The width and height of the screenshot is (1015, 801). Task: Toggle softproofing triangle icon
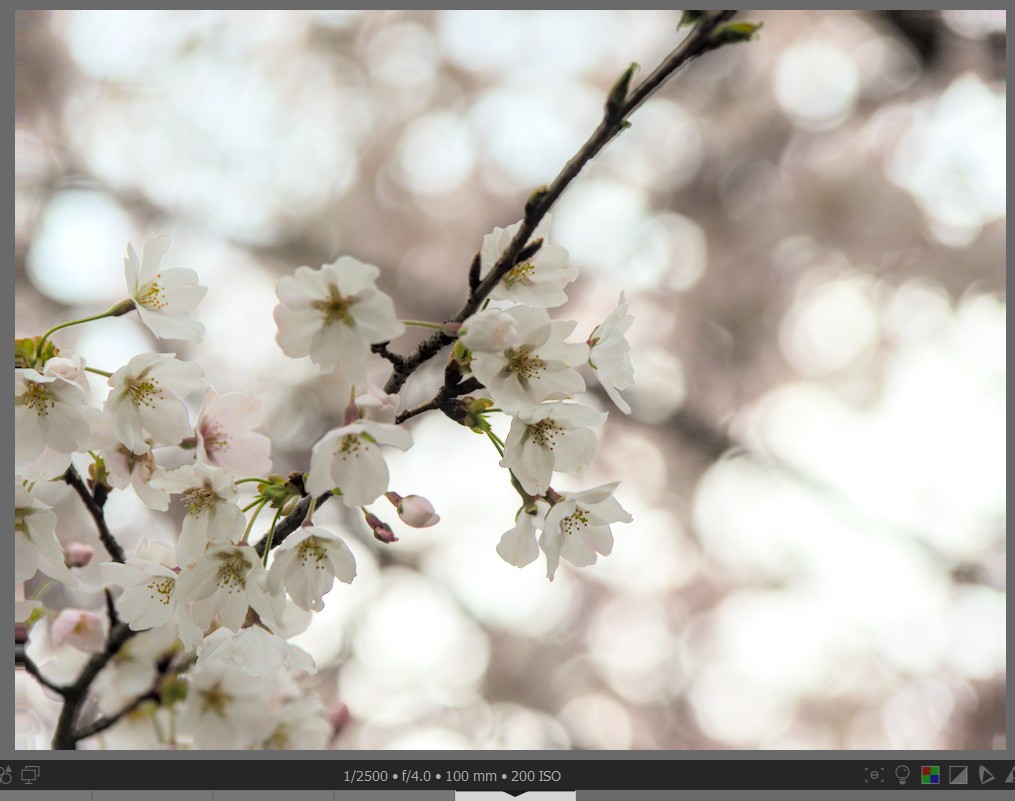tap(986, 775)
